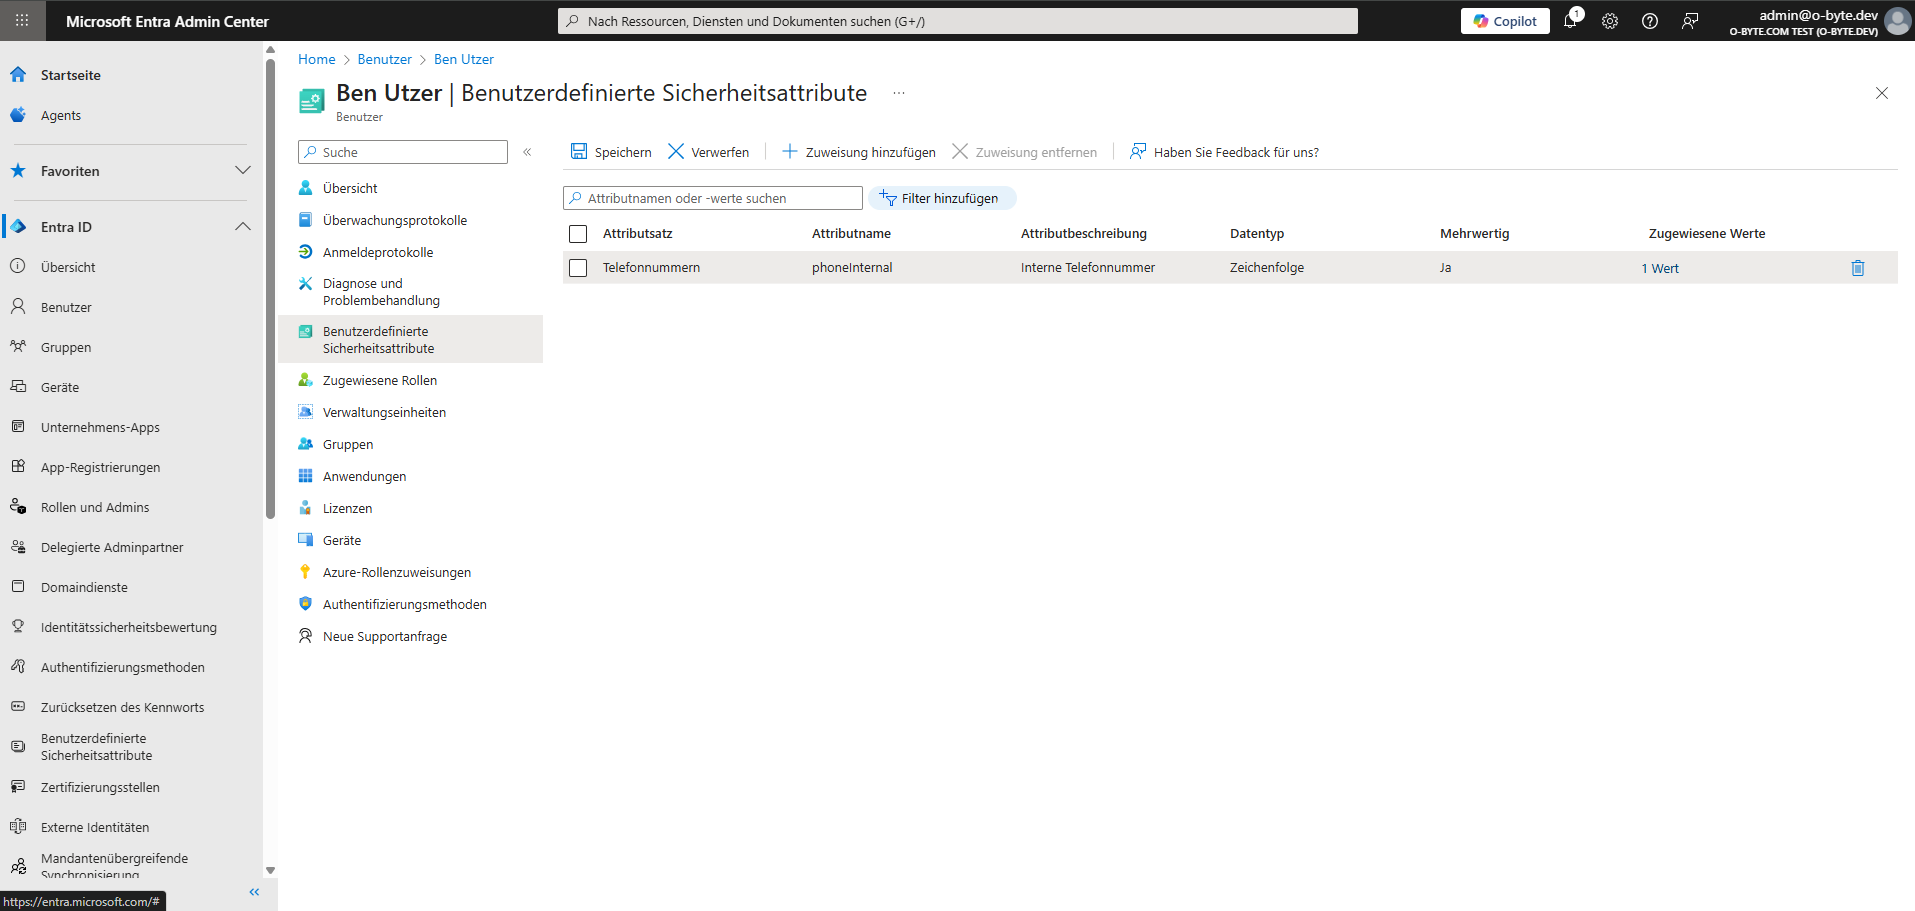
Task: Open Zugewiesene Rollen in user menu
Action: pyautogui.click(x=380, y=380)
